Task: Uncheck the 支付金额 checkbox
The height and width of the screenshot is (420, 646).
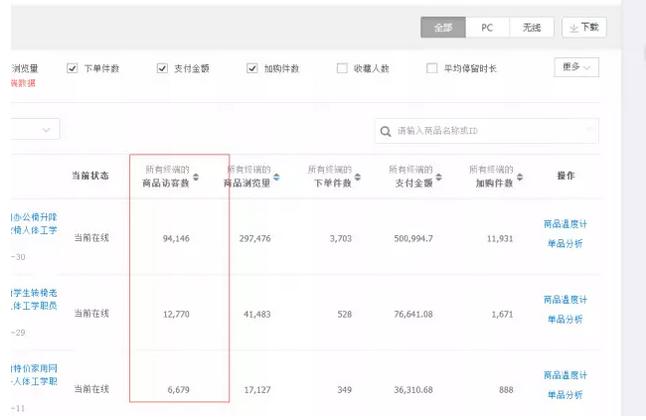Action: coord(162,68)
